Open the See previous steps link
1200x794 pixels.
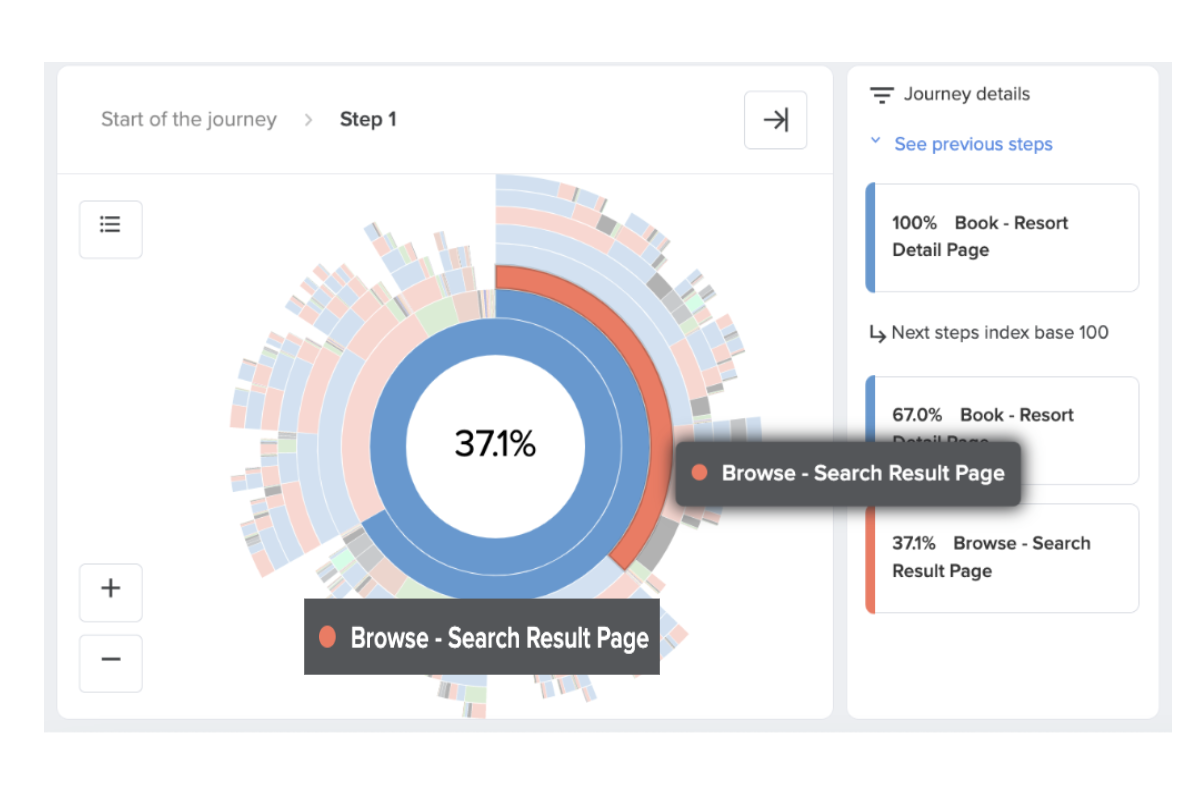973,144
